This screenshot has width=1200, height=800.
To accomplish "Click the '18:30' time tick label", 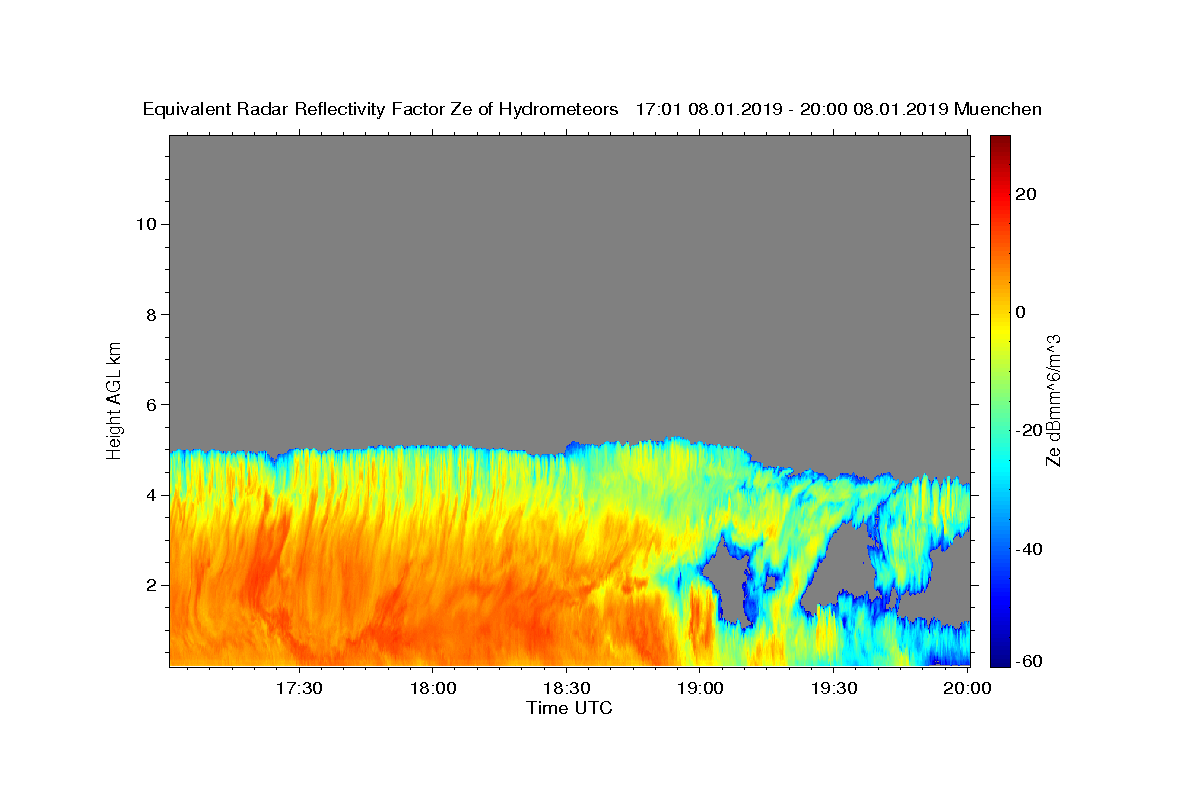I will 567,689.
